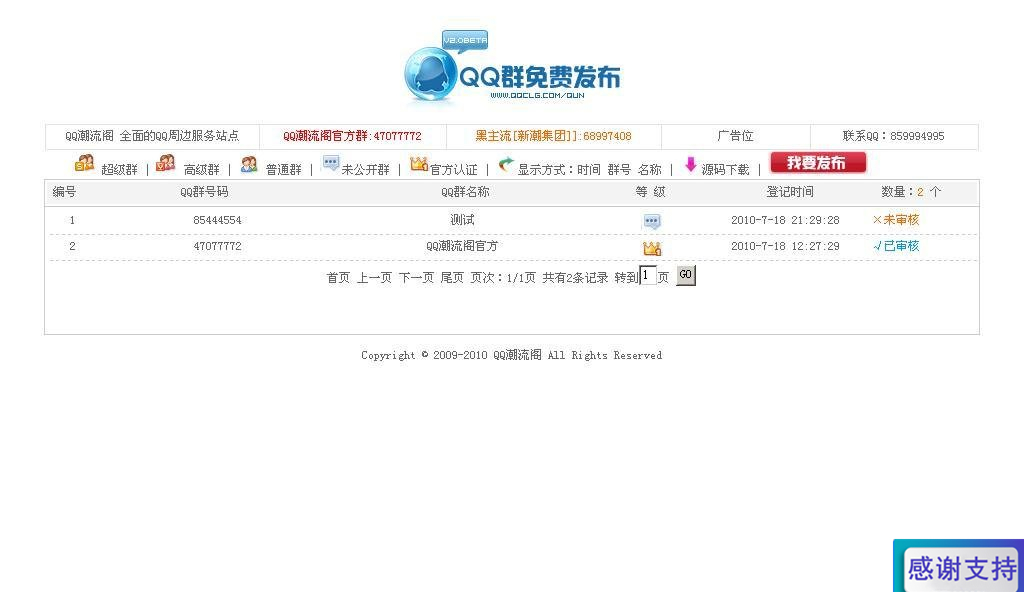Screen dimensions: 1024x592
Task: Click timestamp 2010-7-18 12:27:29
Action: pos(785,246)
